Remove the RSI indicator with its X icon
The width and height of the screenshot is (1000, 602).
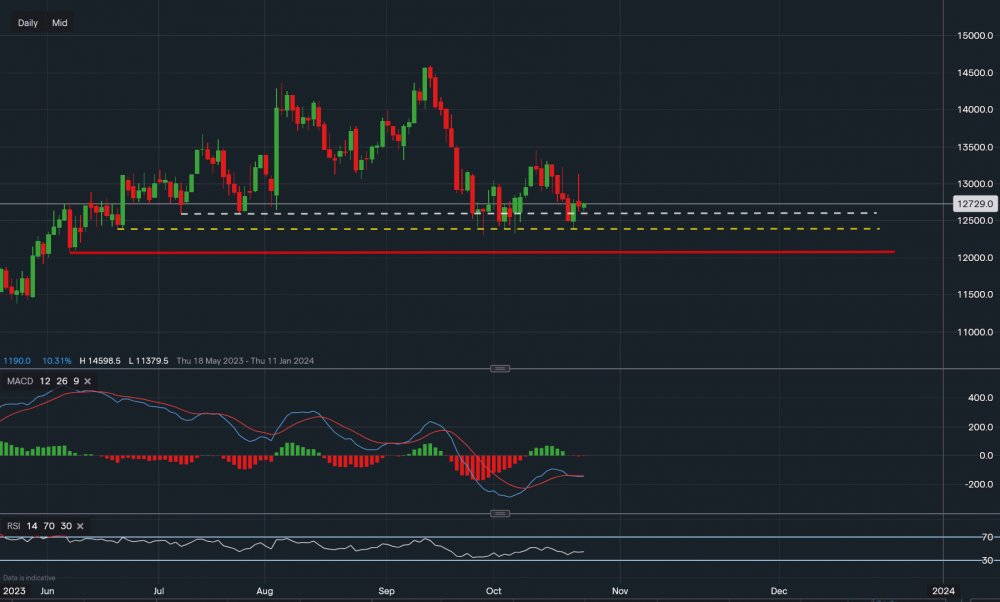point(80,526)
